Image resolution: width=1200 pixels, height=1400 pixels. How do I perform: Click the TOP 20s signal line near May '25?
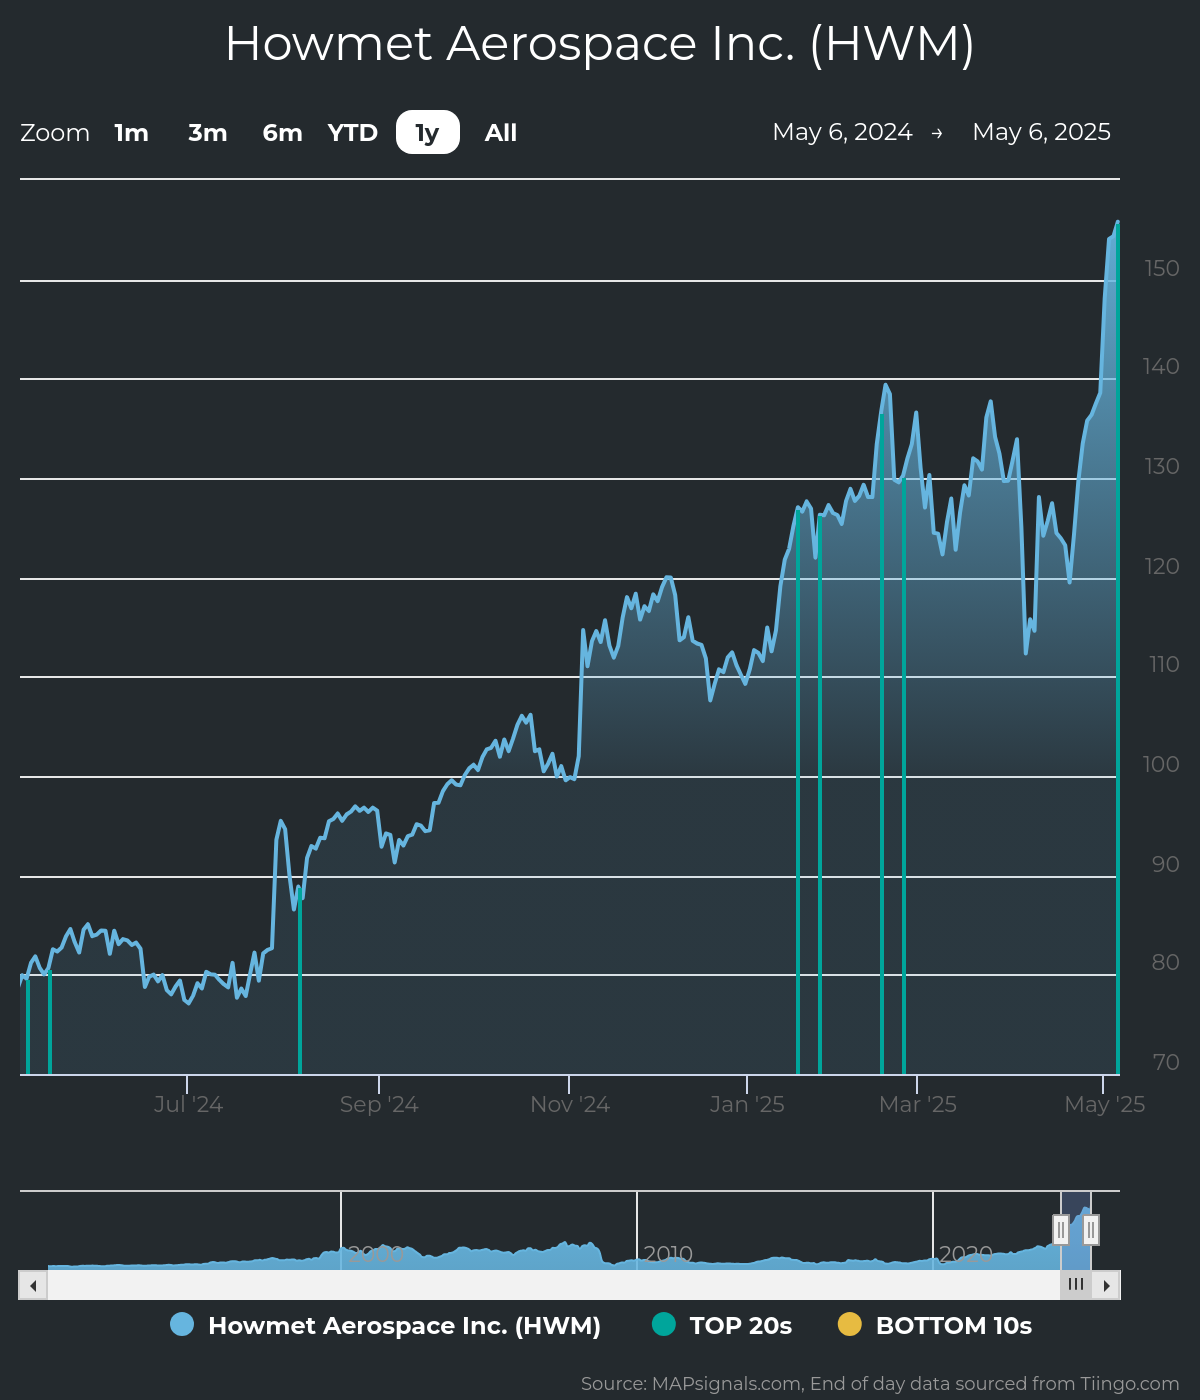tap(1117, 650)
